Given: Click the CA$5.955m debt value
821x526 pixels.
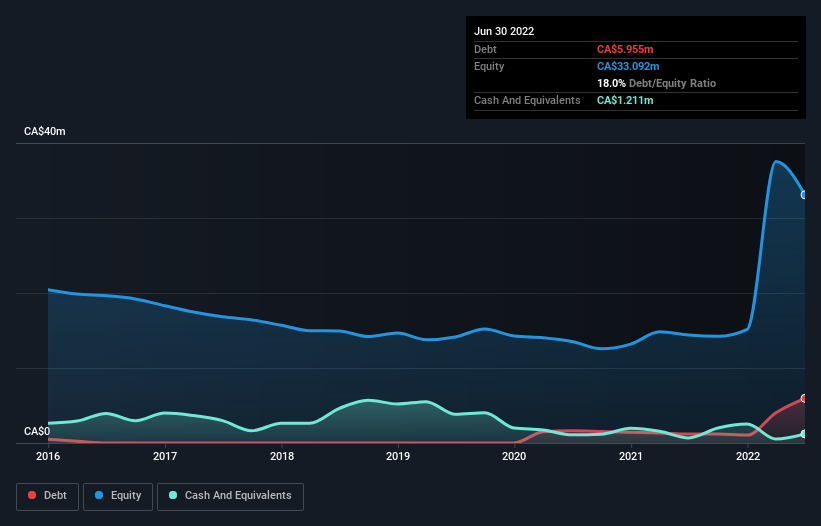Looking at the screenshot, I should pyautogui.click(x=625, y=49).
